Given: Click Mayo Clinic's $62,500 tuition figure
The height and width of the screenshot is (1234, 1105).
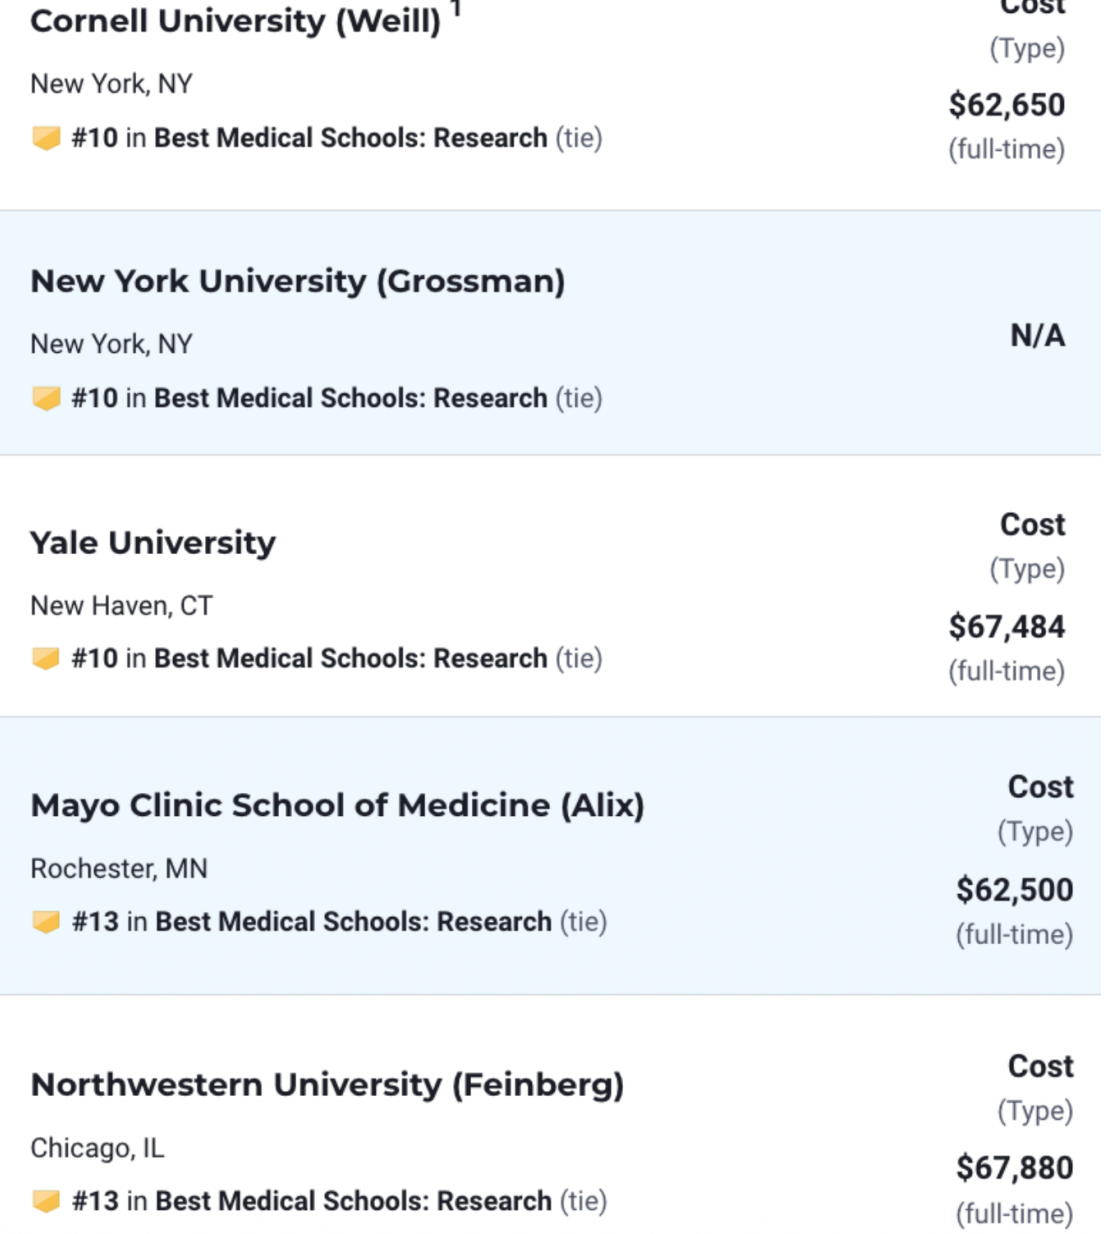Looking at the screenshot, I should tap(1014, 890).
